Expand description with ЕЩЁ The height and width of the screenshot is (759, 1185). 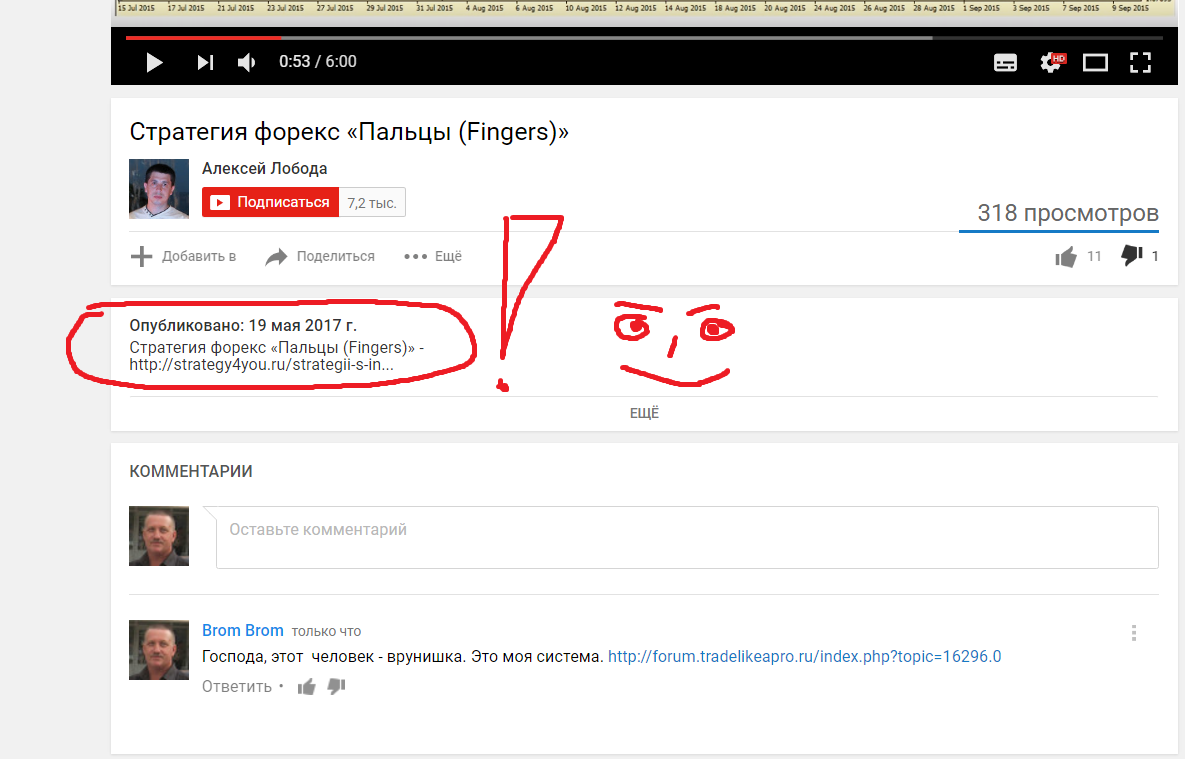pyautogui.click(x=645, y=413)
